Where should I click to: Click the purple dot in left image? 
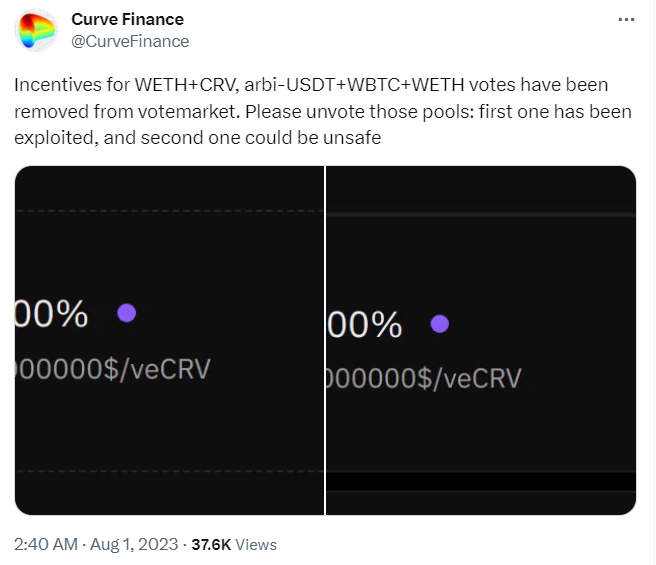click(126, 313)
